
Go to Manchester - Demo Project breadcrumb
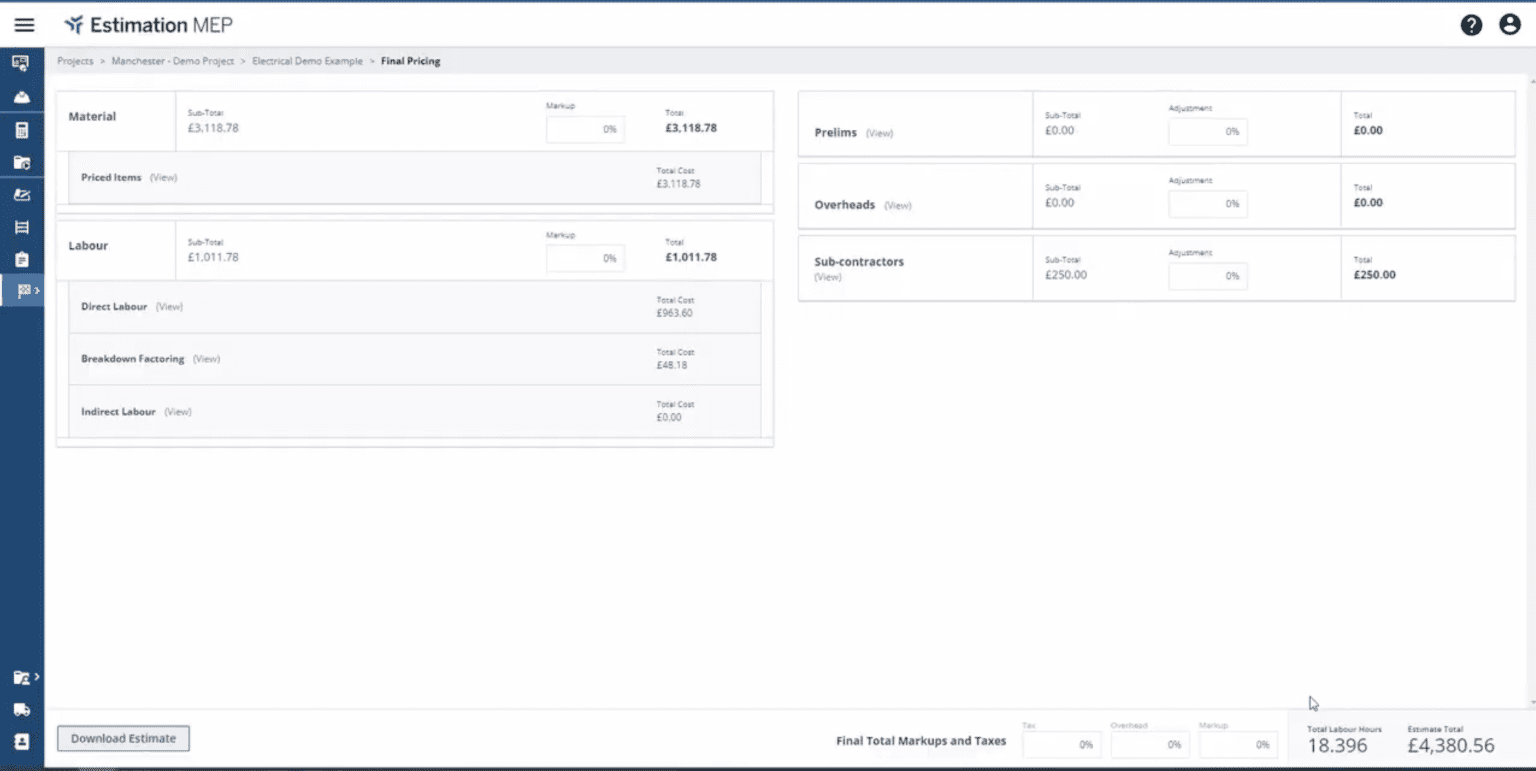172,61
